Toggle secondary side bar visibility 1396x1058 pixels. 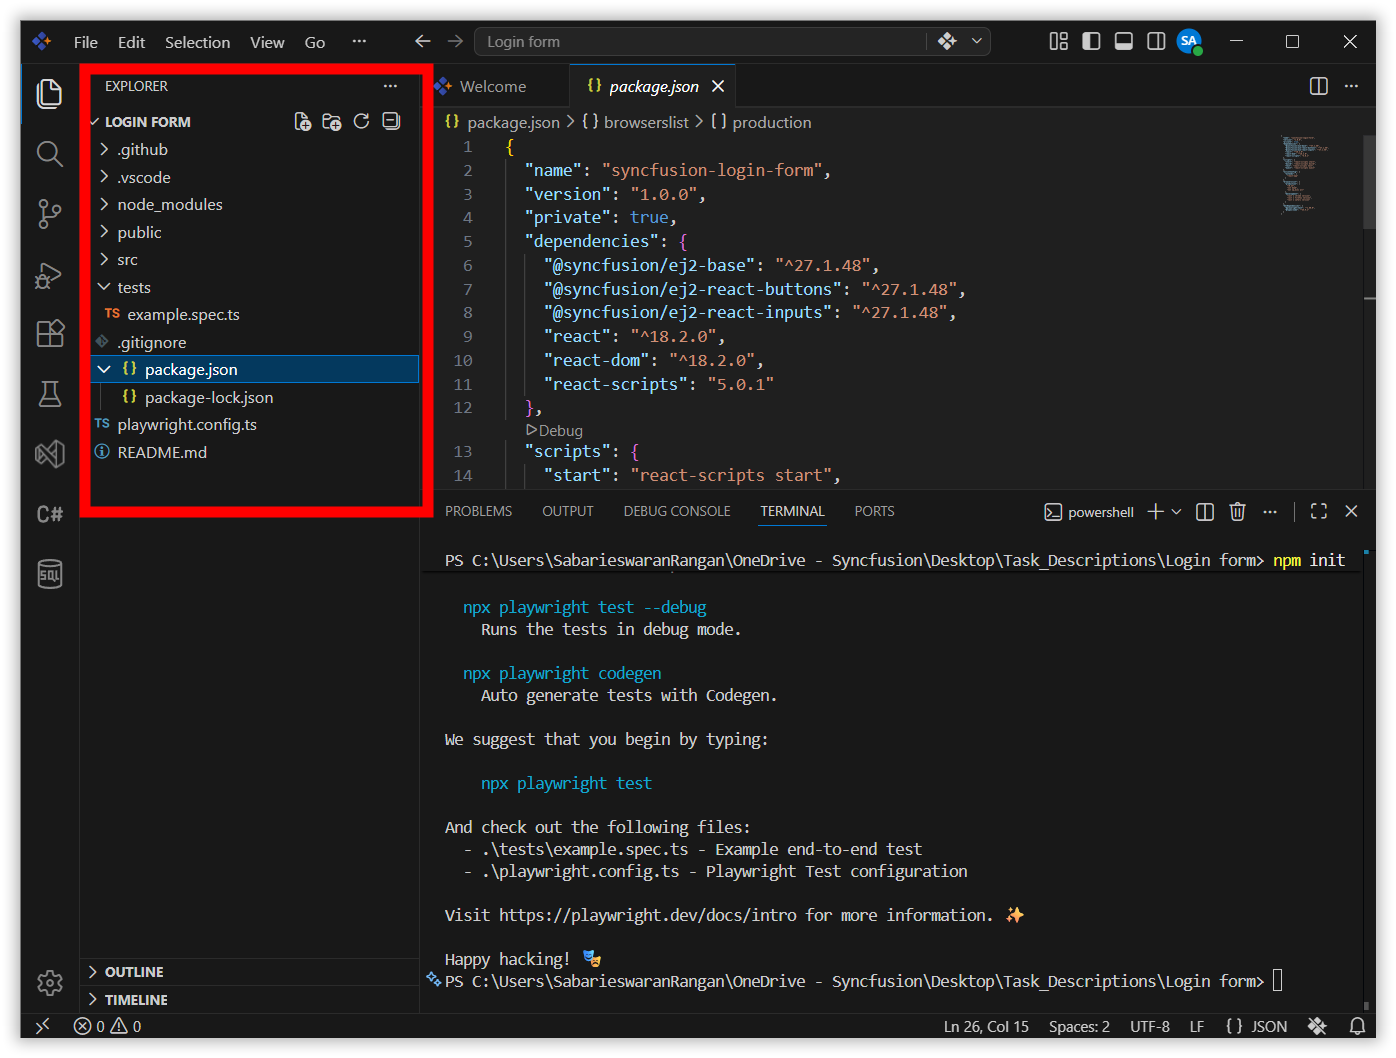(1156, 41)
